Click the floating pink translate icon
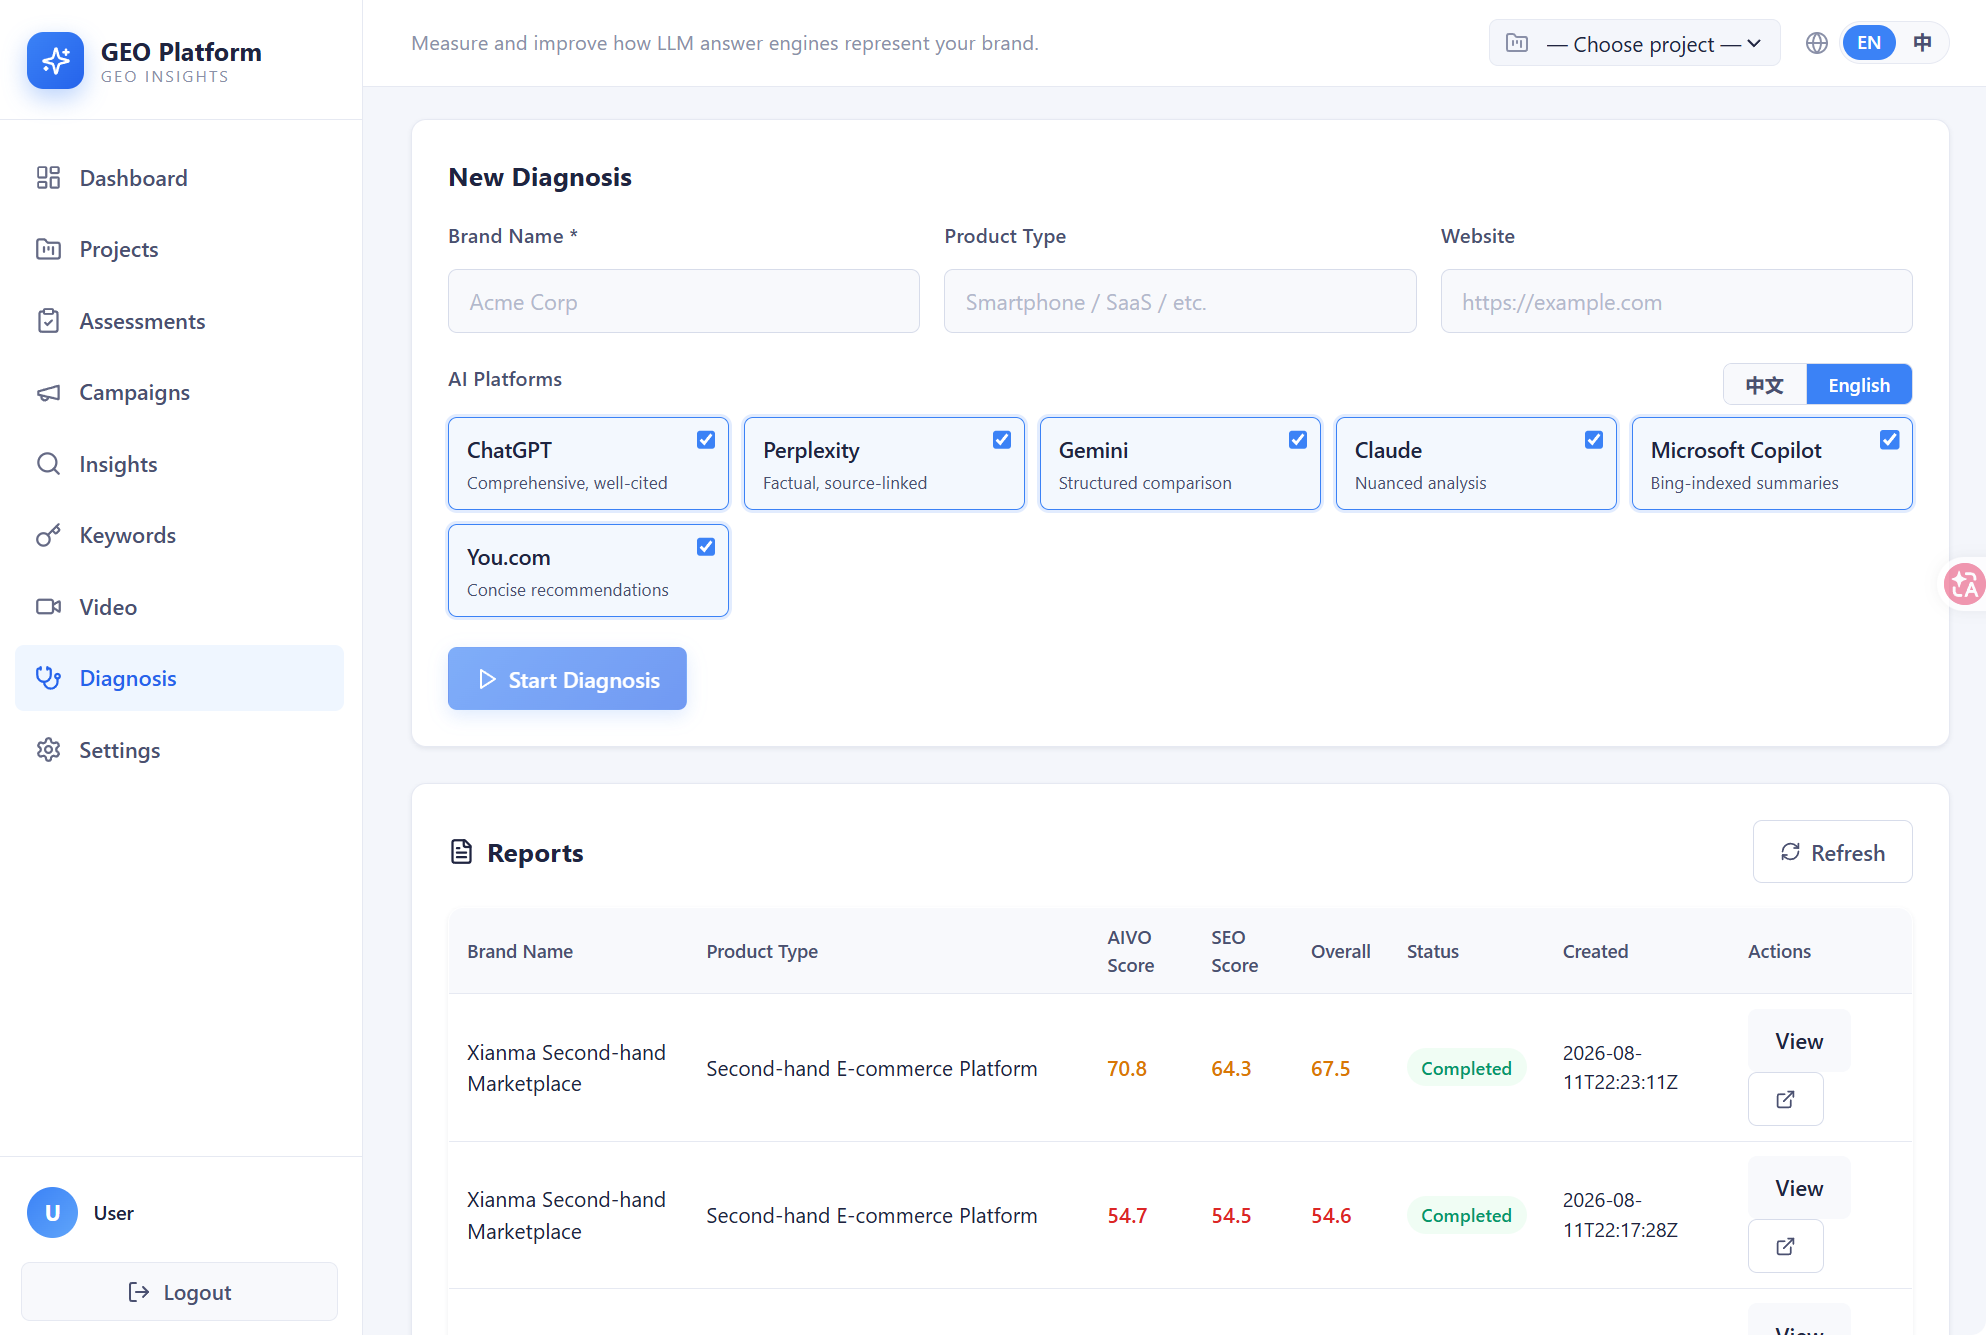This screenshot has height=1335, width=1986. click(1964, 584)
